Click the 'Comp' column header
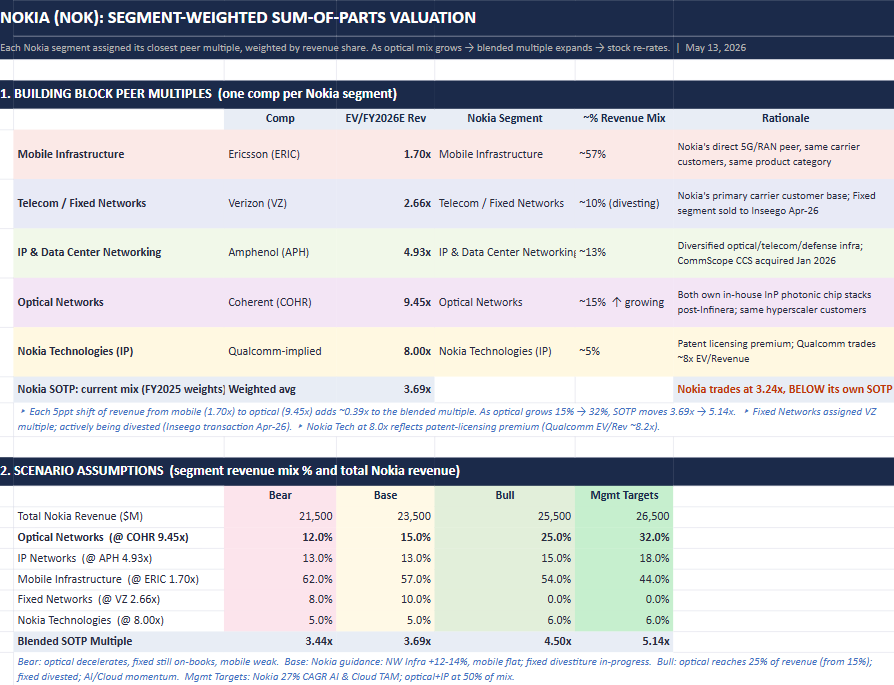This screenshot has height=685, width=894. tap(280, 118)
